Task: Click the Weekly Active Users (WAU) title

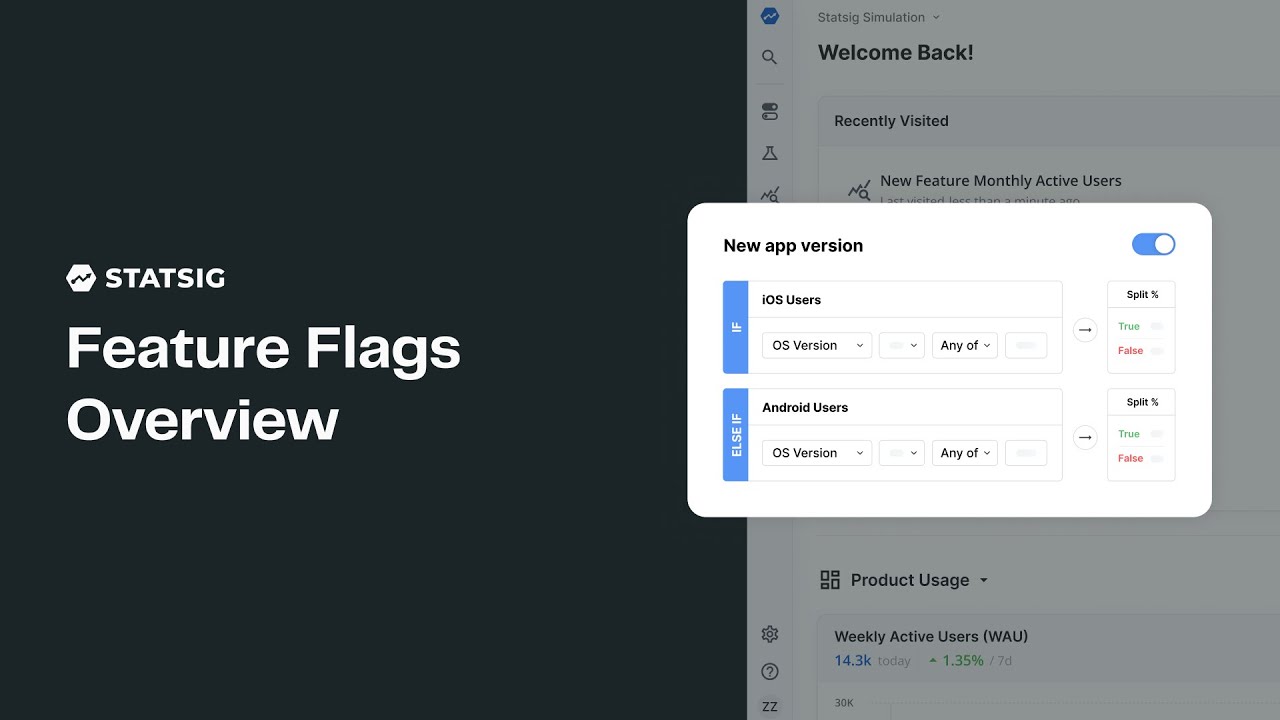Action: click(x=931, y=636)
